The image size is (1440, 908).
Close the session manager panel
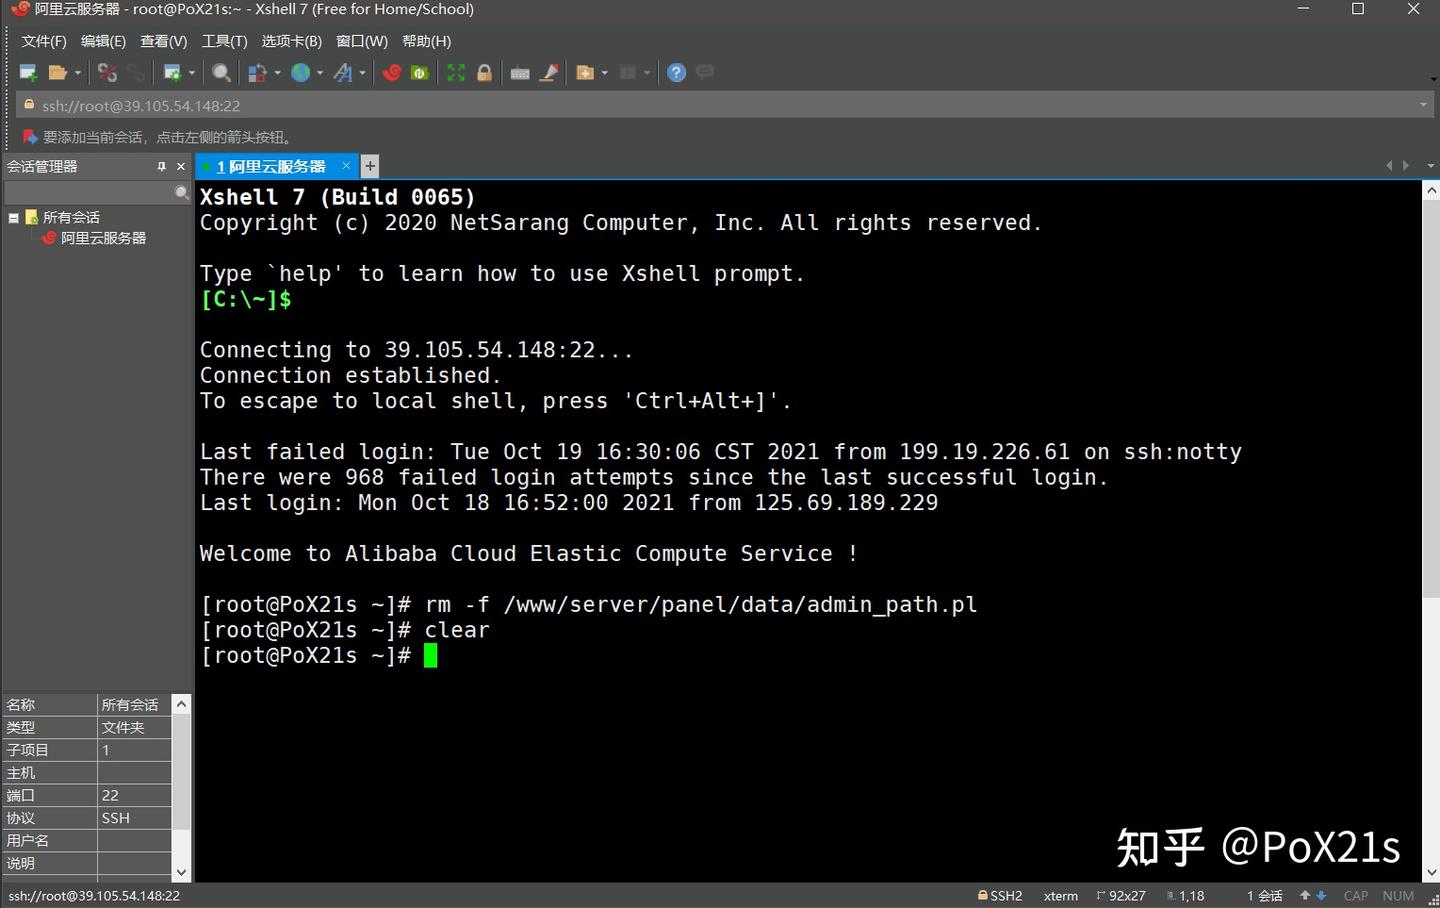click(181, 167)
